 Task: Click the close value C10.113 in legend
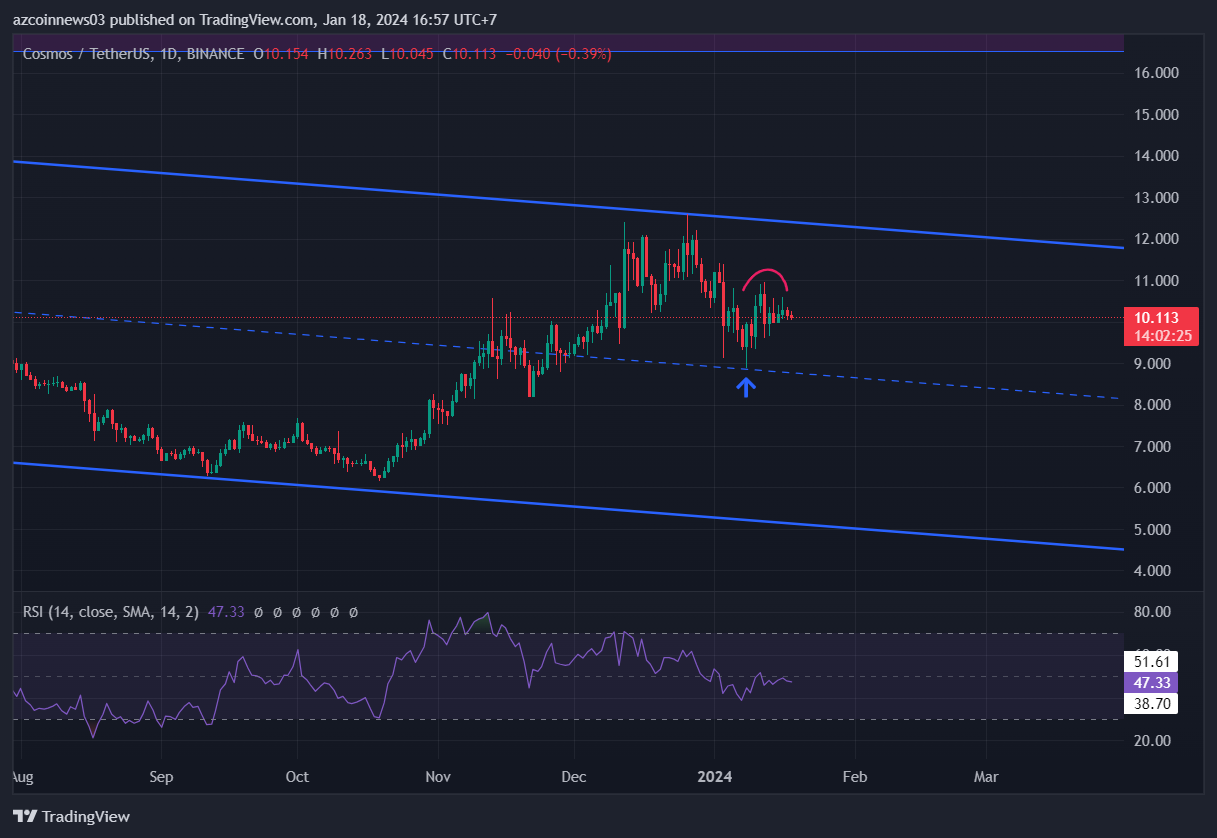pos(471,53)
